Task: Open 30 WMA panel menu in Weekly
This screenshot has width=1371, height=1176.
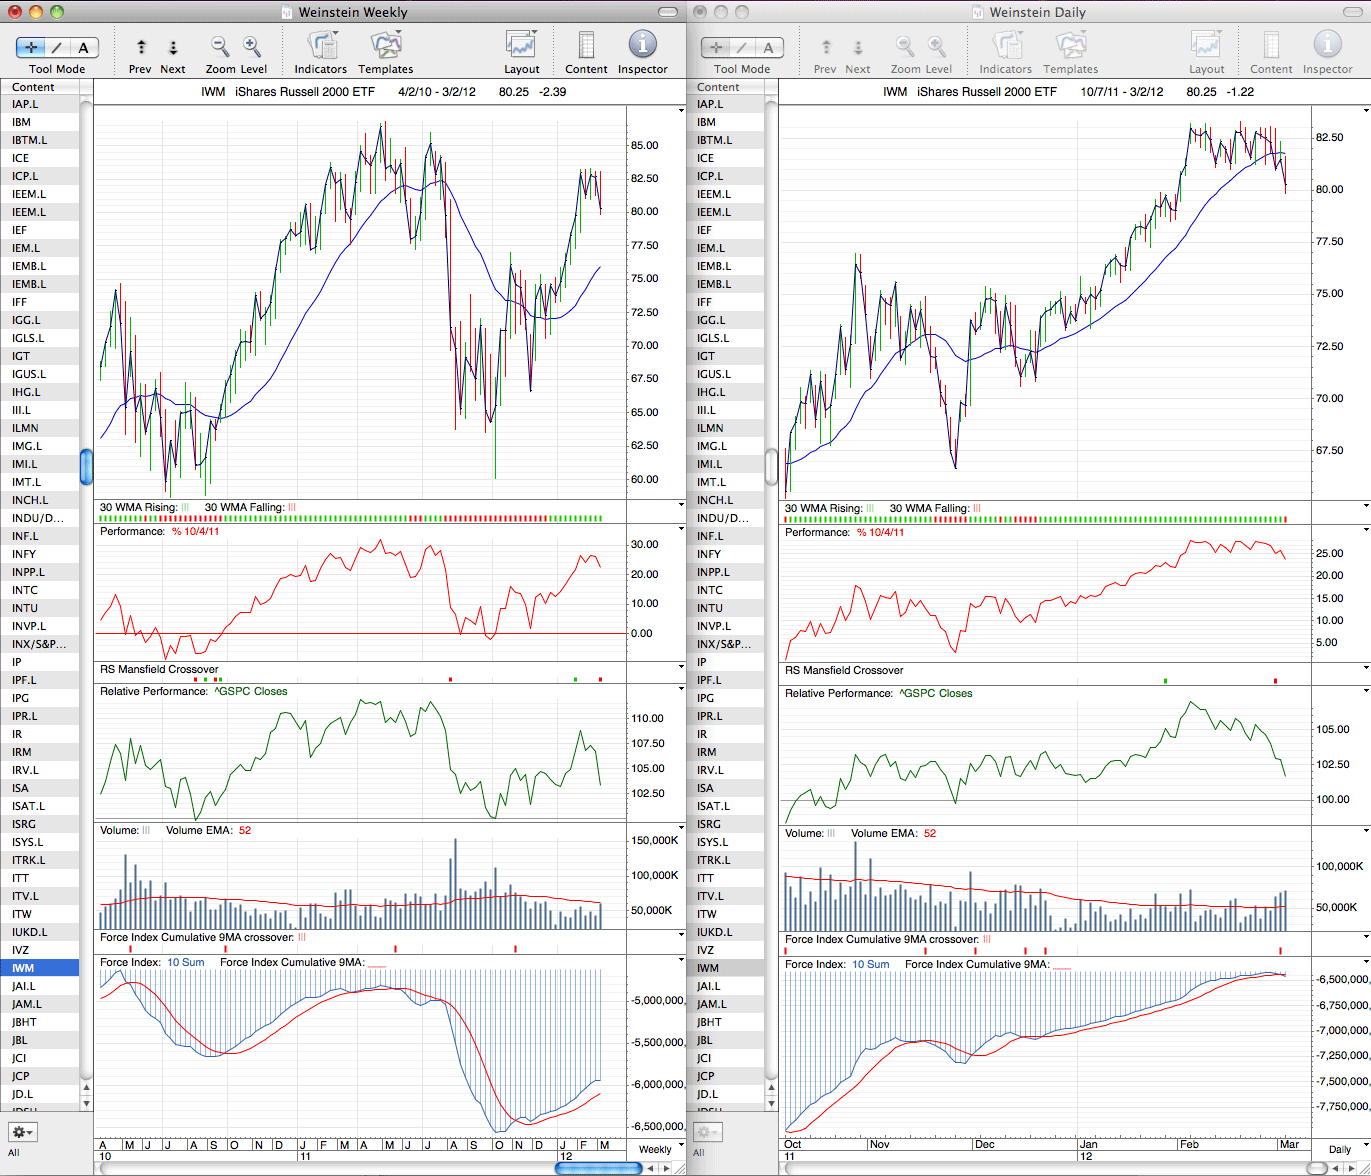Action: tap(682, 505)
